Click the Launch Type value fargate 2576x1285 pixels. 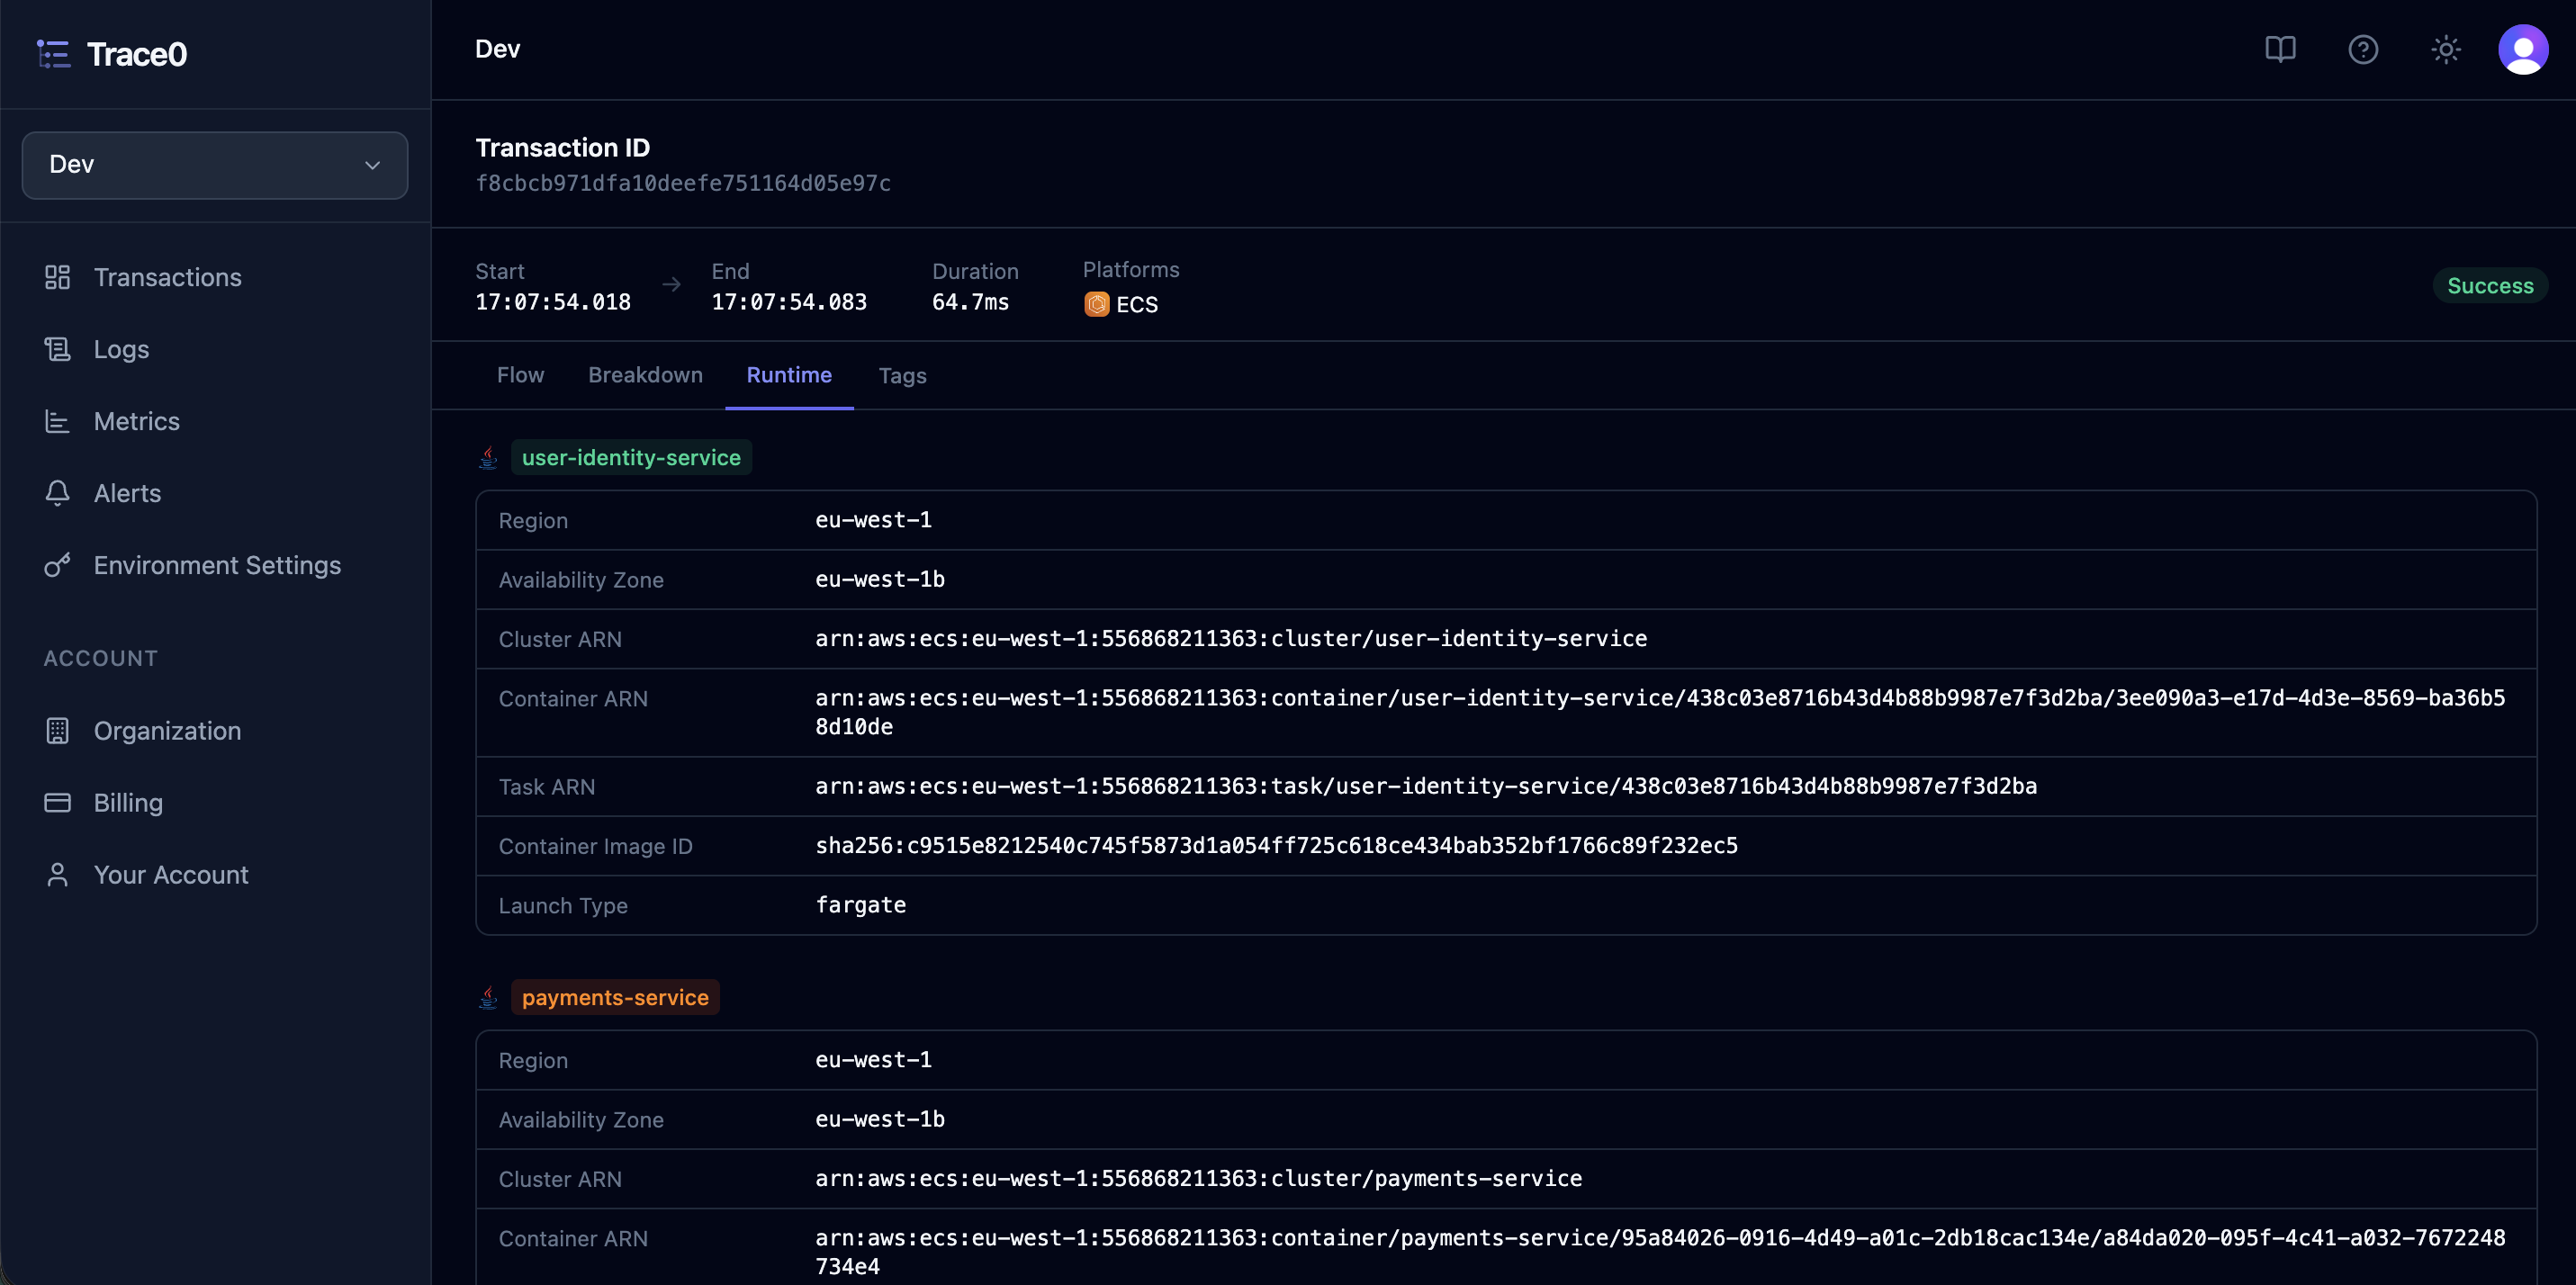860,905
